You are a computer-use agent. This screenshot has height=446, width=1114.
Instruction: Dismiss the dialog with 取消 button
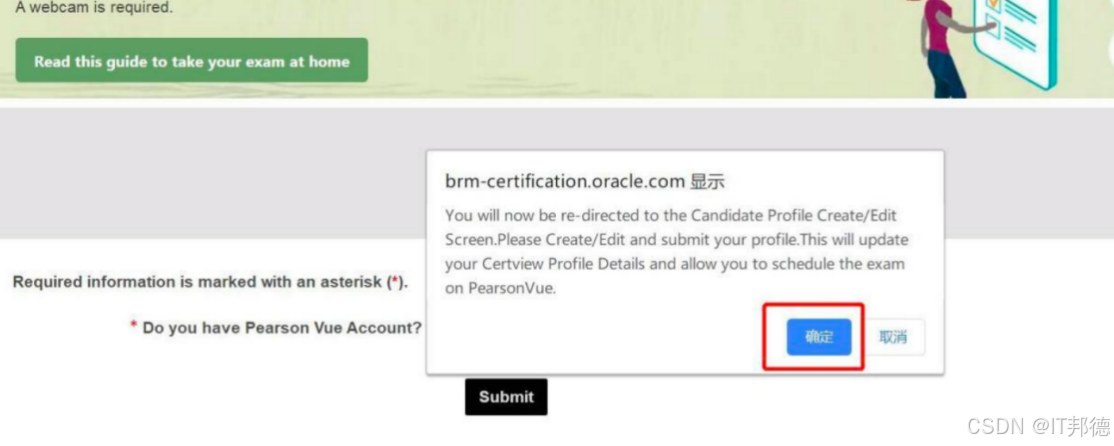893,337
